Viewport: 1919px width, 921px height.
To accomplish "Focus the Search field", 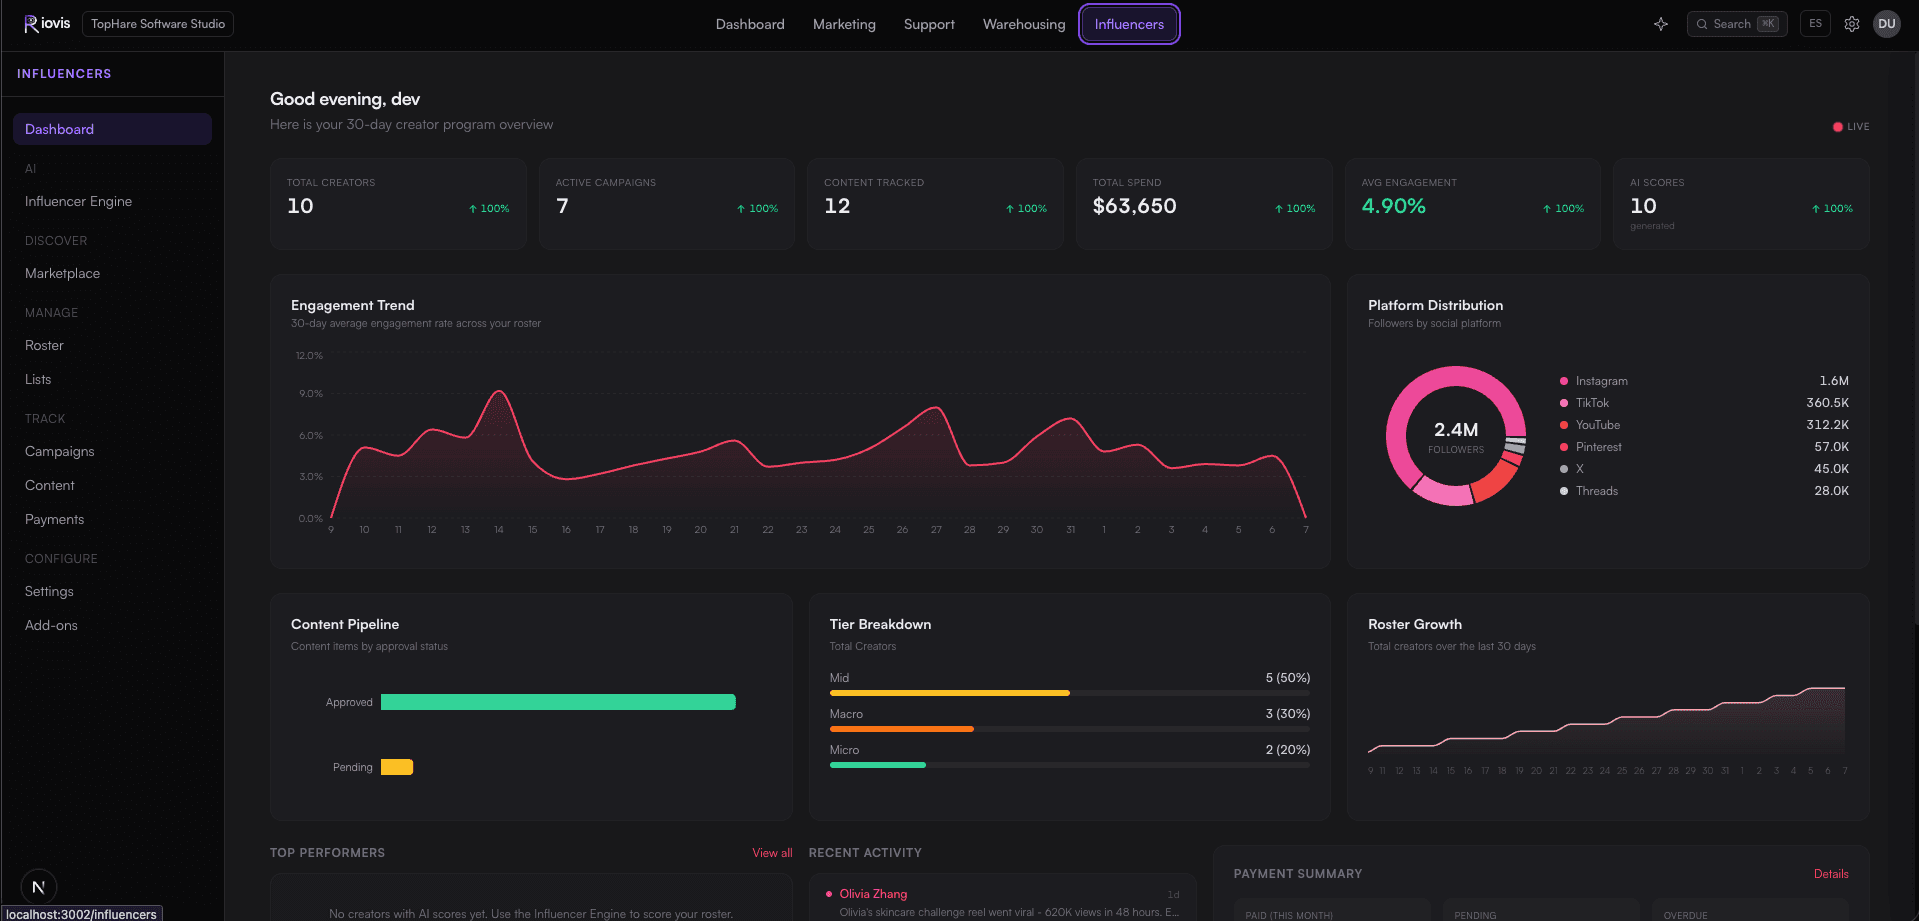I will point(1737,24).
